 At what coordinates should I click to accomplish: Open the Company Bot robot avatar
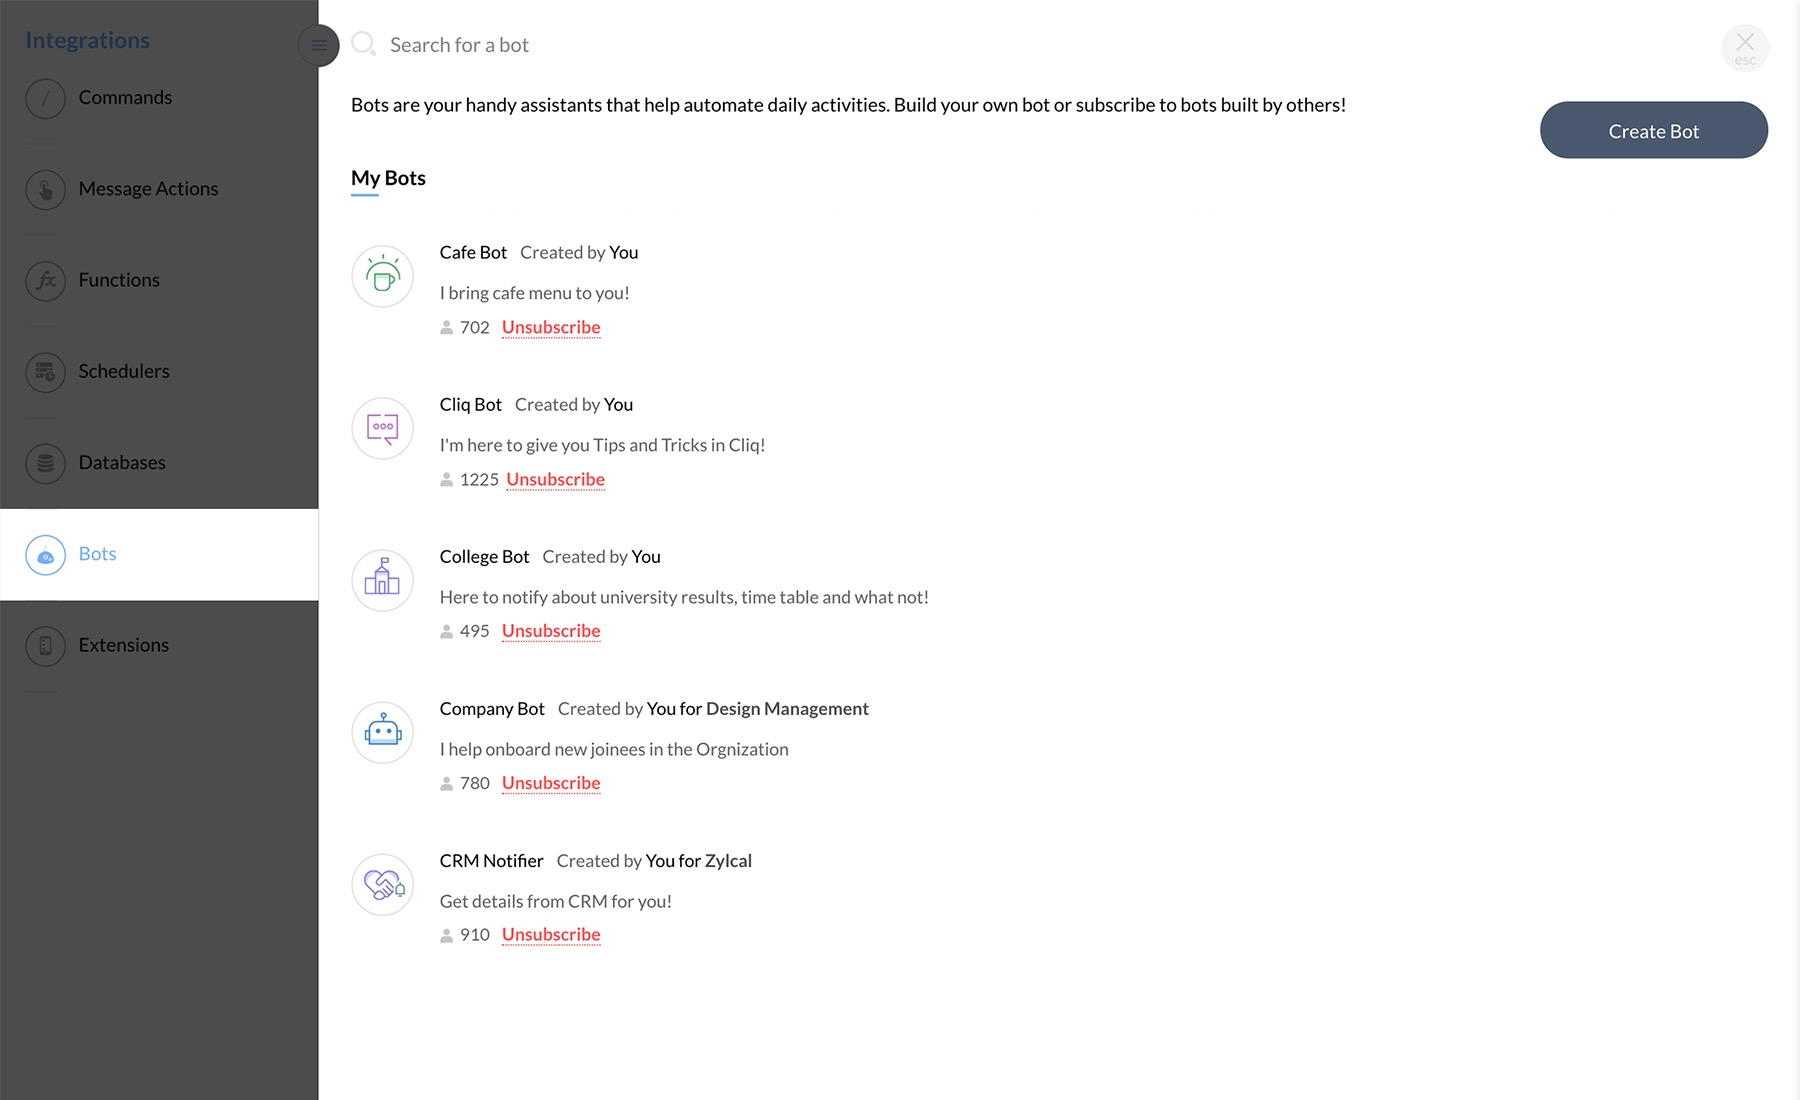pyautogui.click(x=382, y=732)
